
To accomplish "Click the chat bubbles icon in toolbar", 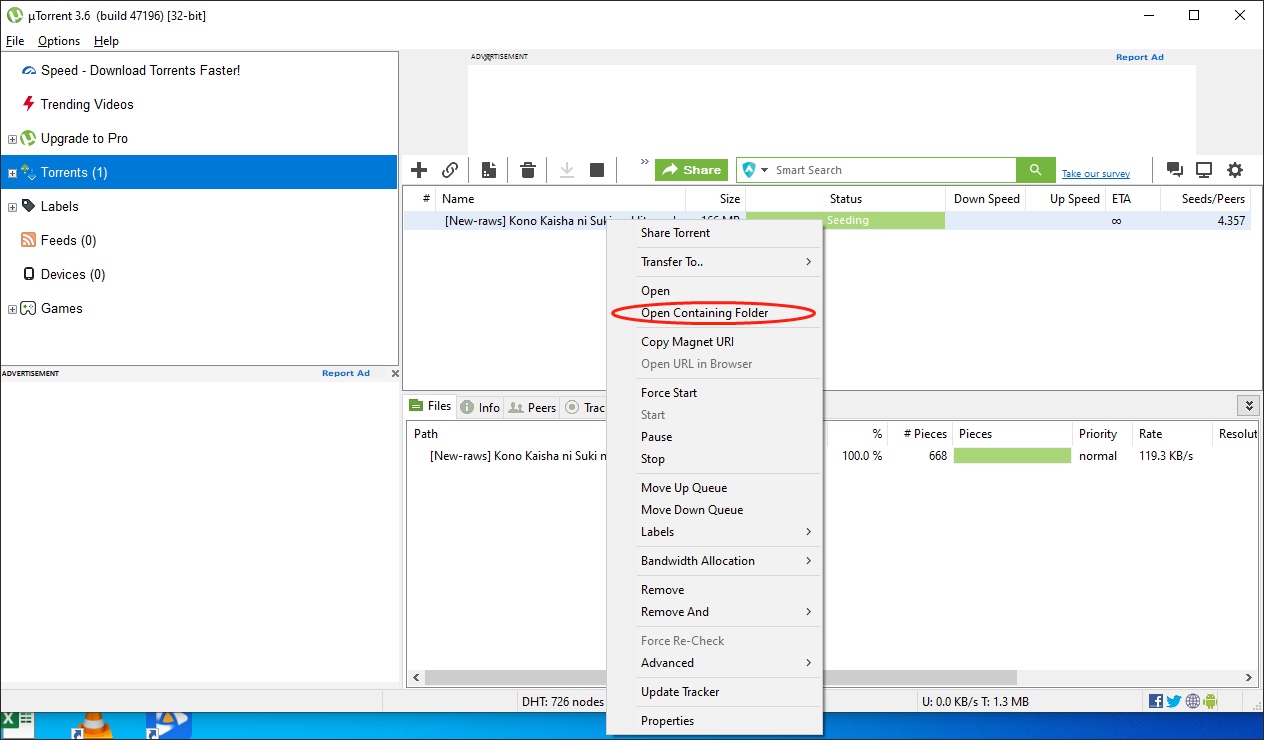I will [1175, 170].
